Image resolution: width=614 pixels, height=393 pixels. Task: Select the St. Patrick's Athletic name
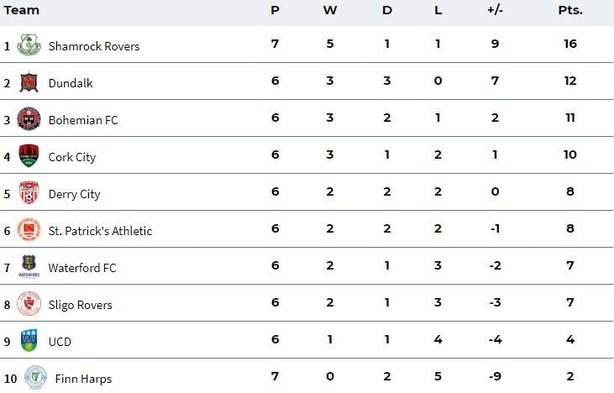100,231
